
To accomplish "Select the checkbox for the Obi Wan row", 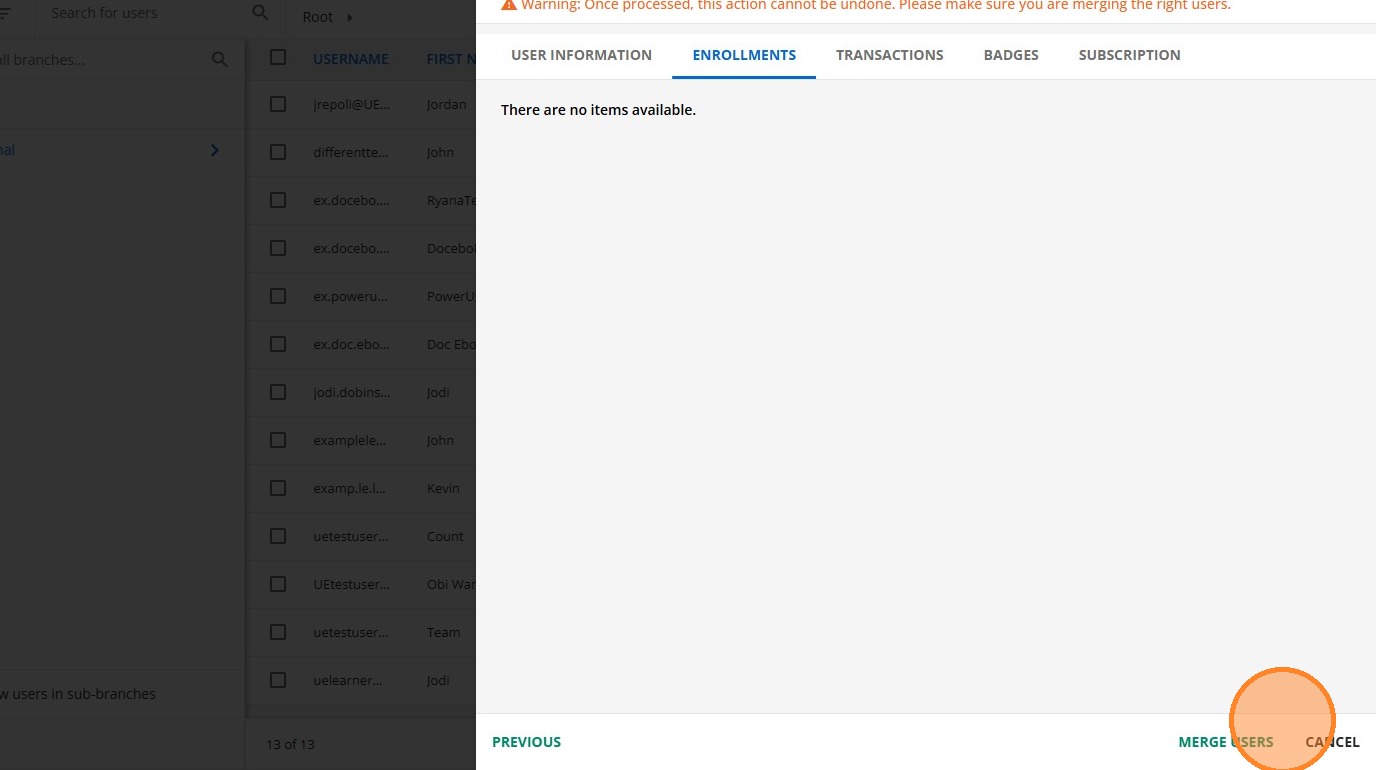I will (278, 584).
